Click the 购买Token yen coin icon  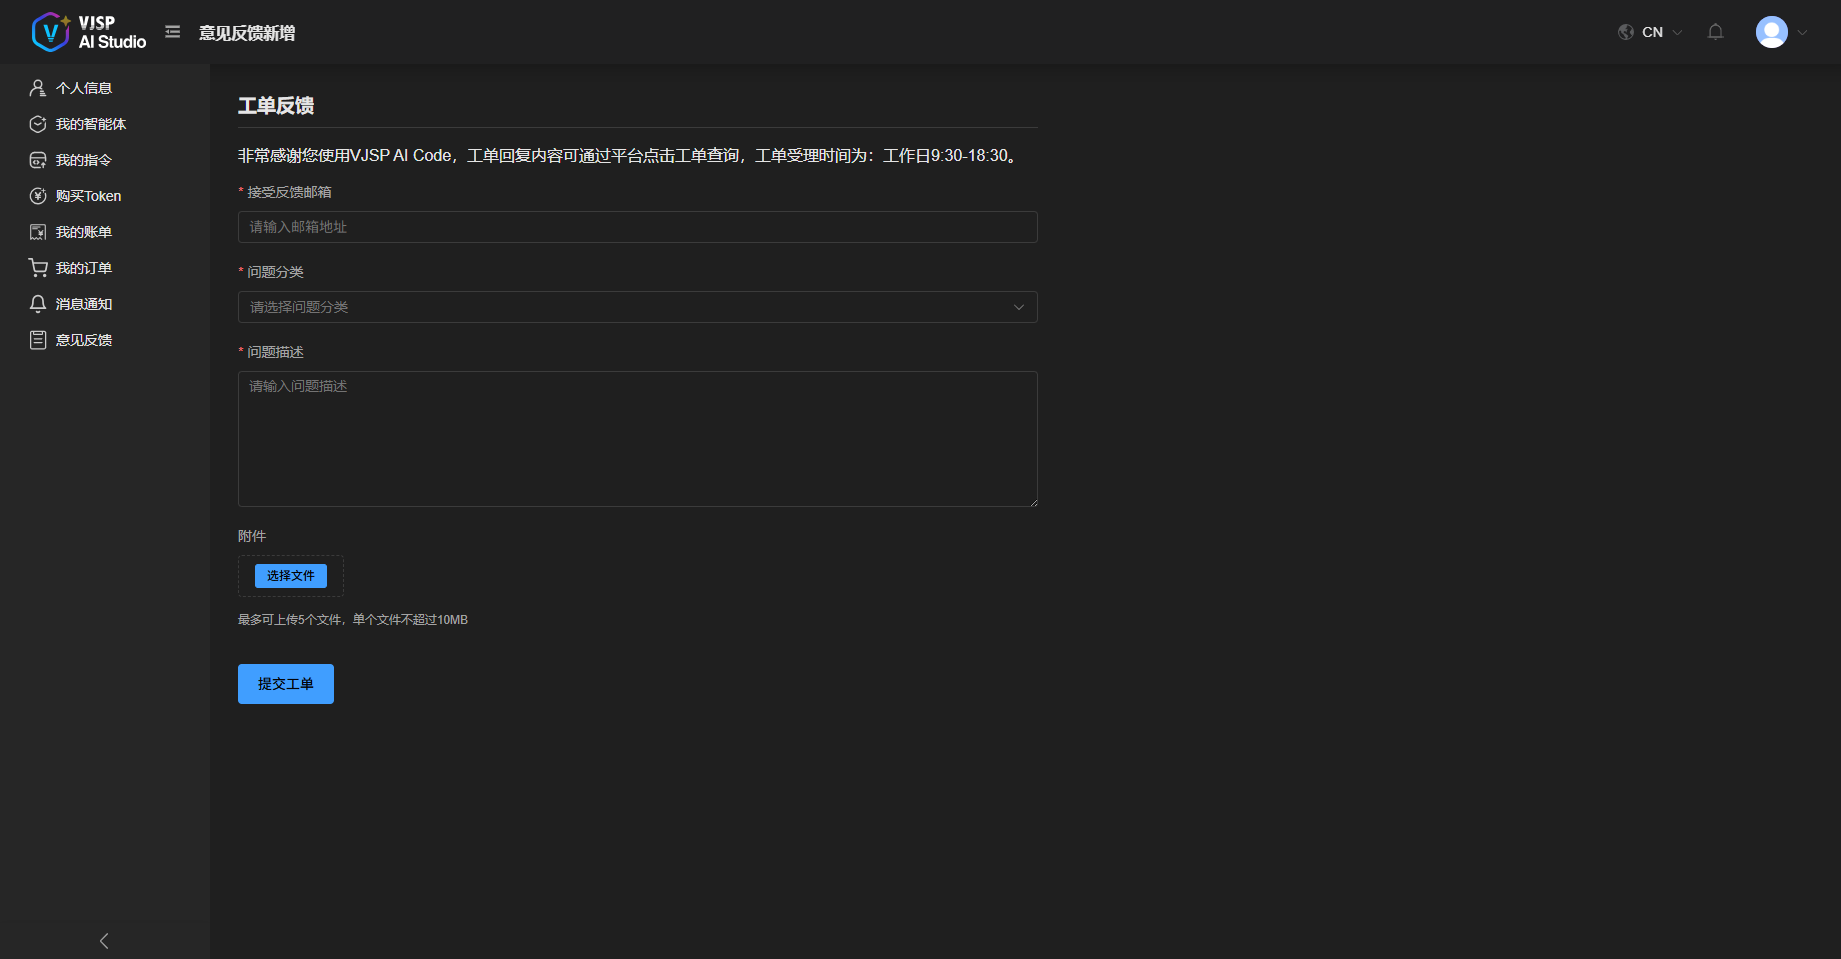tap(38, 196)
